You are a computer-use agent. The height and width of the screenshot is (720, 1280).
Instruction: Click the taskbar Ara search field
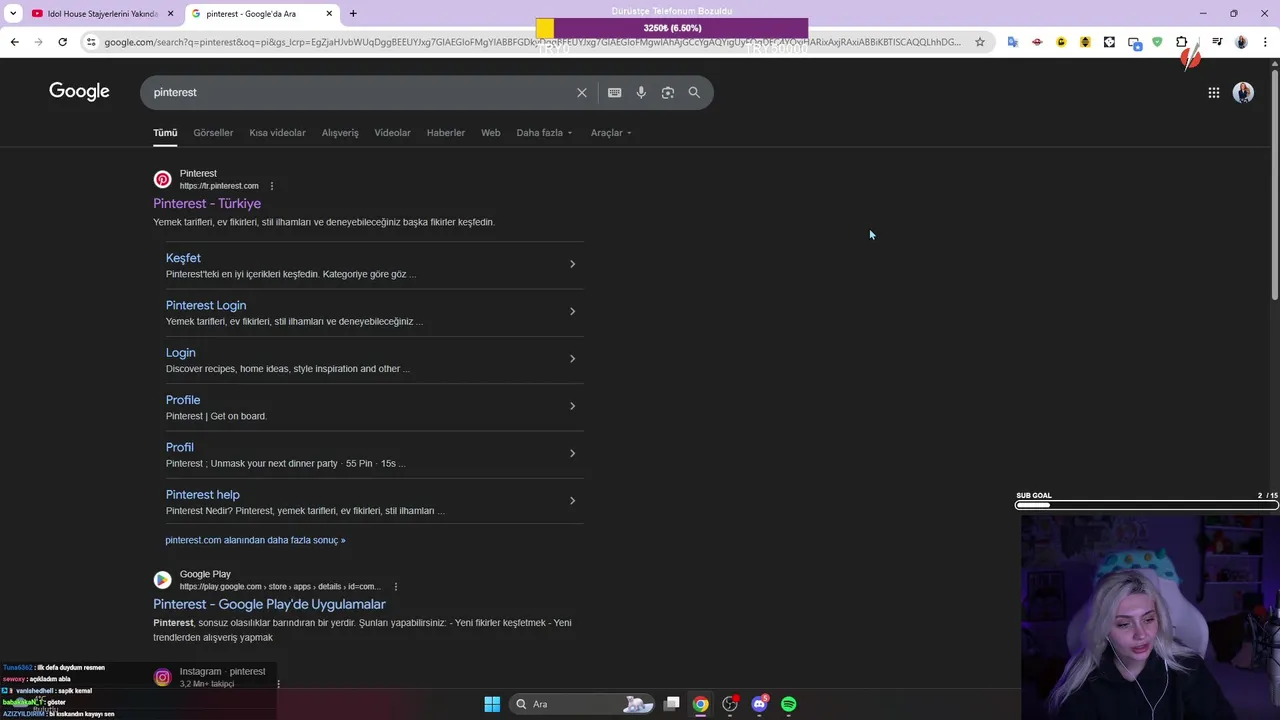pyautogui.click(x=583, y=704)
